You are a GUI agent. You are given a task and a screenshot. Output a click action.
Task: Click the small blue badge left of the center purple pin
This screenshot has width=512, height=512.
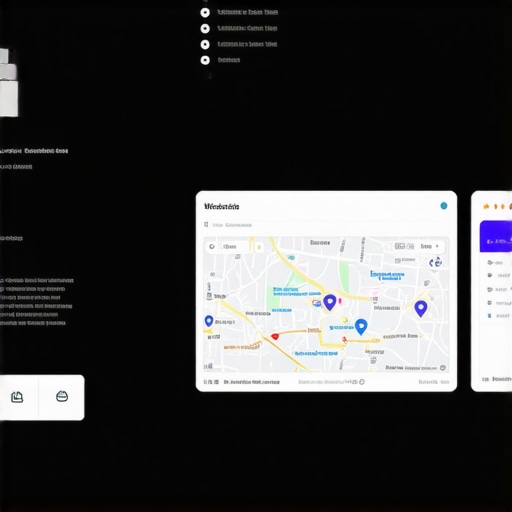point(316,303)
